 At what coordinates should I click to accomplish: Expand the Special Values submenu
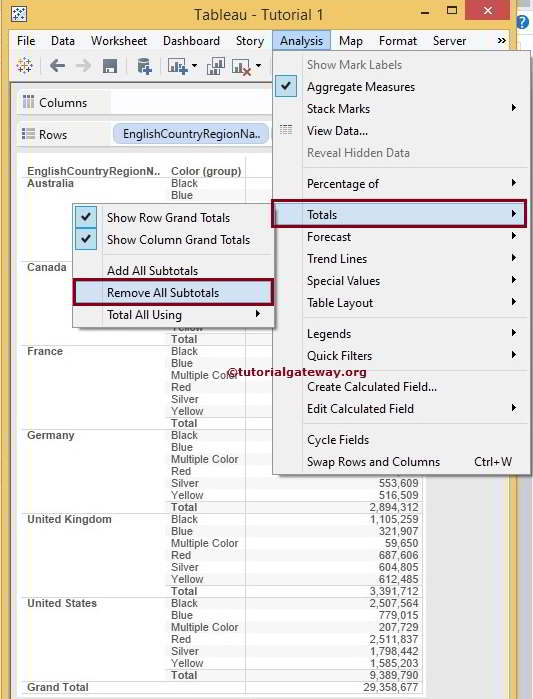click(514, 280)
